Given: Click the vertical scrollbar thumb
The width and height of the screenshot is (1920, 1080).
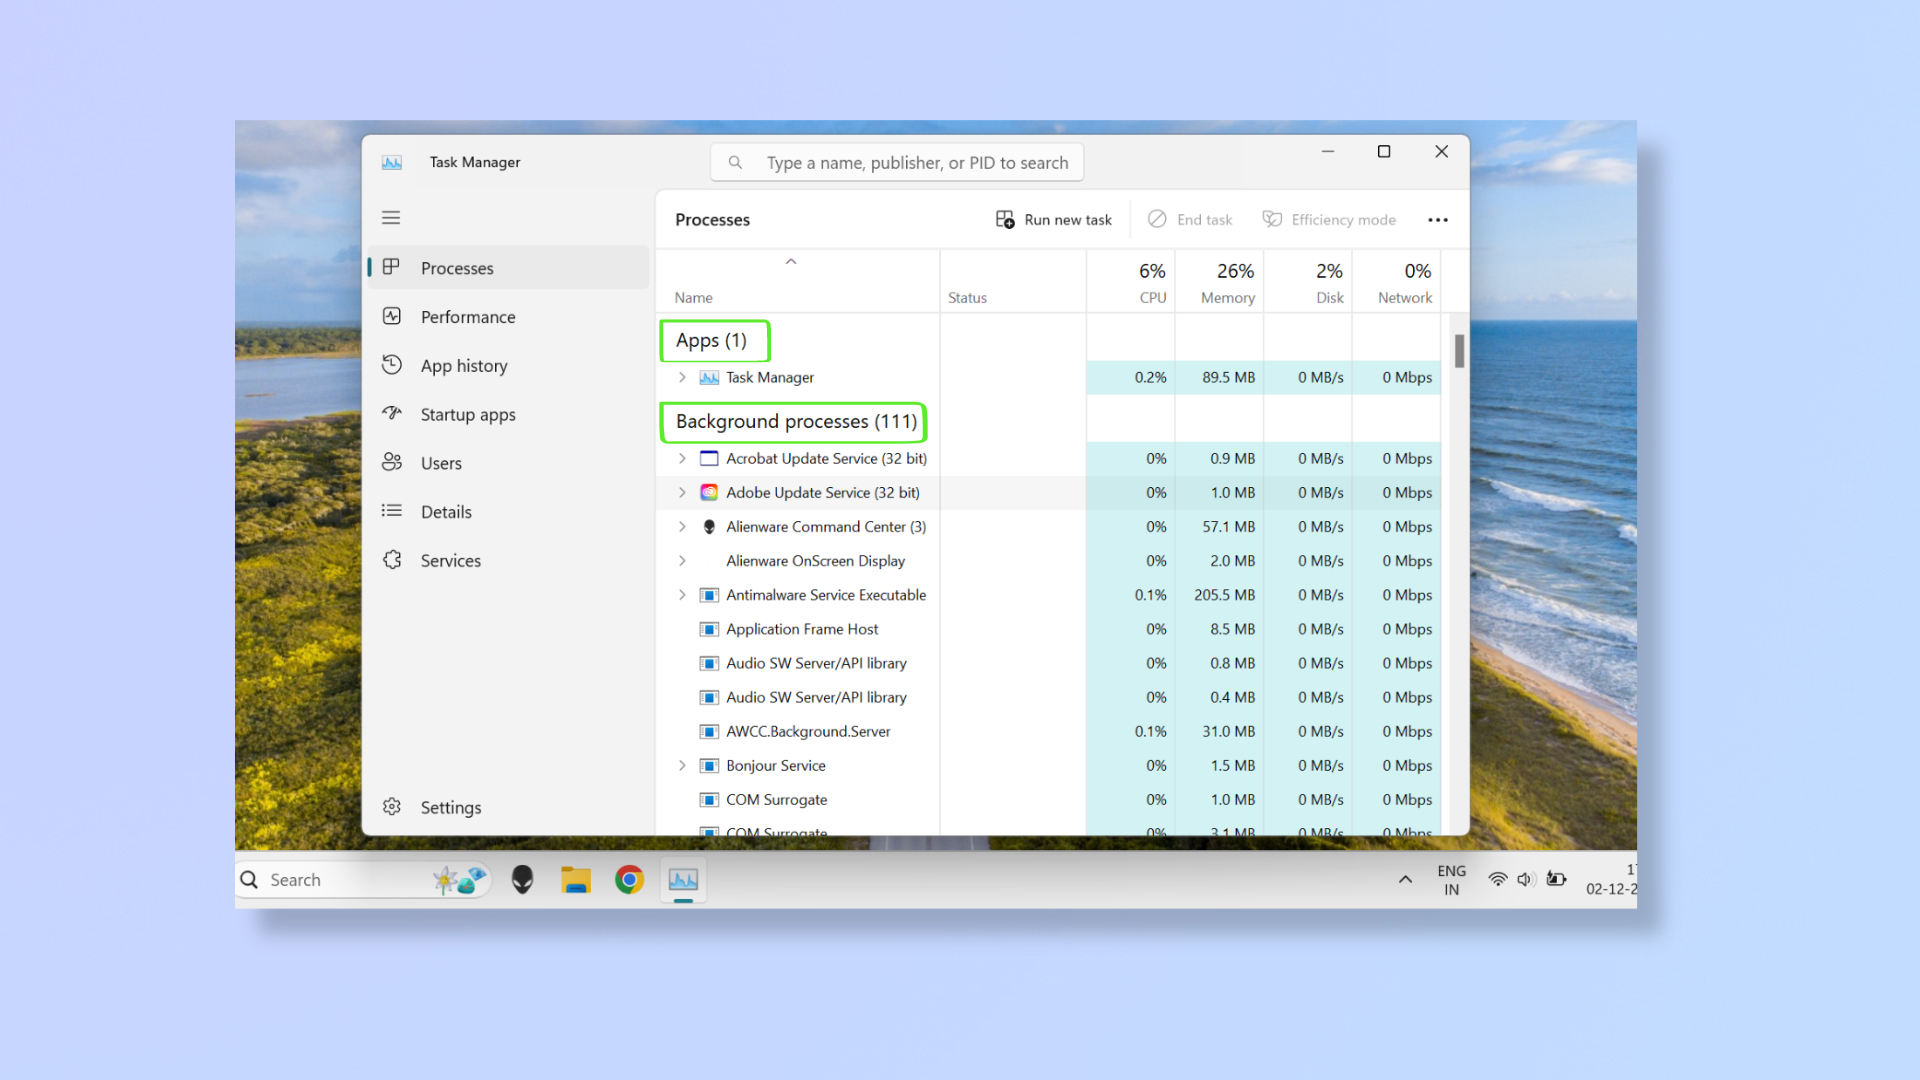Looking at the screenshot, I should pyautogui.click(x=1459, y=351).
